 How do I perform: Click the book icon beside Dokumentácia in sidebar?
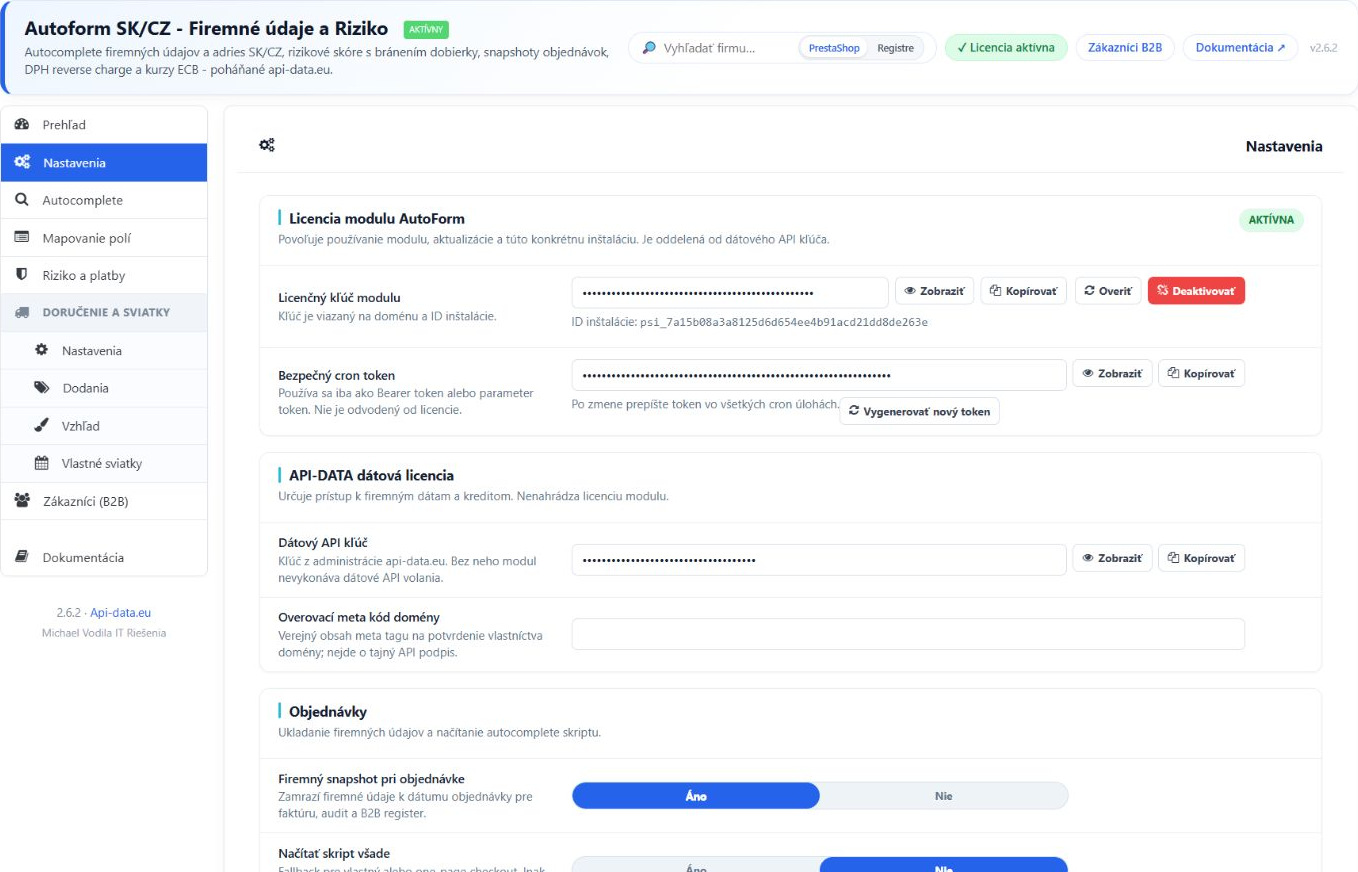coord(22,557)
